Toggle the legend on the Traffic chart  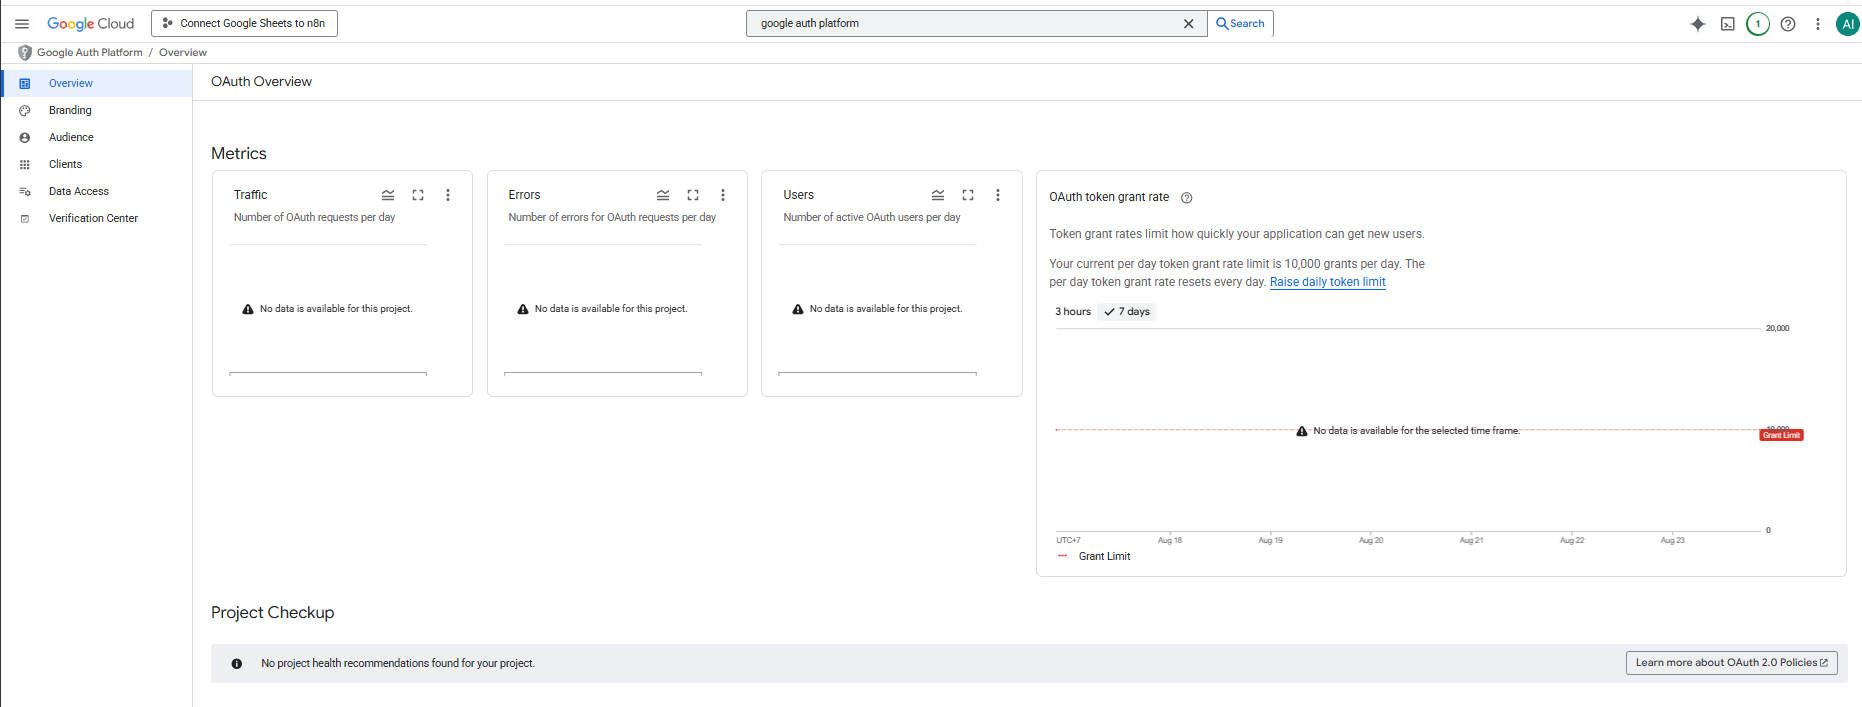(388, 195)
